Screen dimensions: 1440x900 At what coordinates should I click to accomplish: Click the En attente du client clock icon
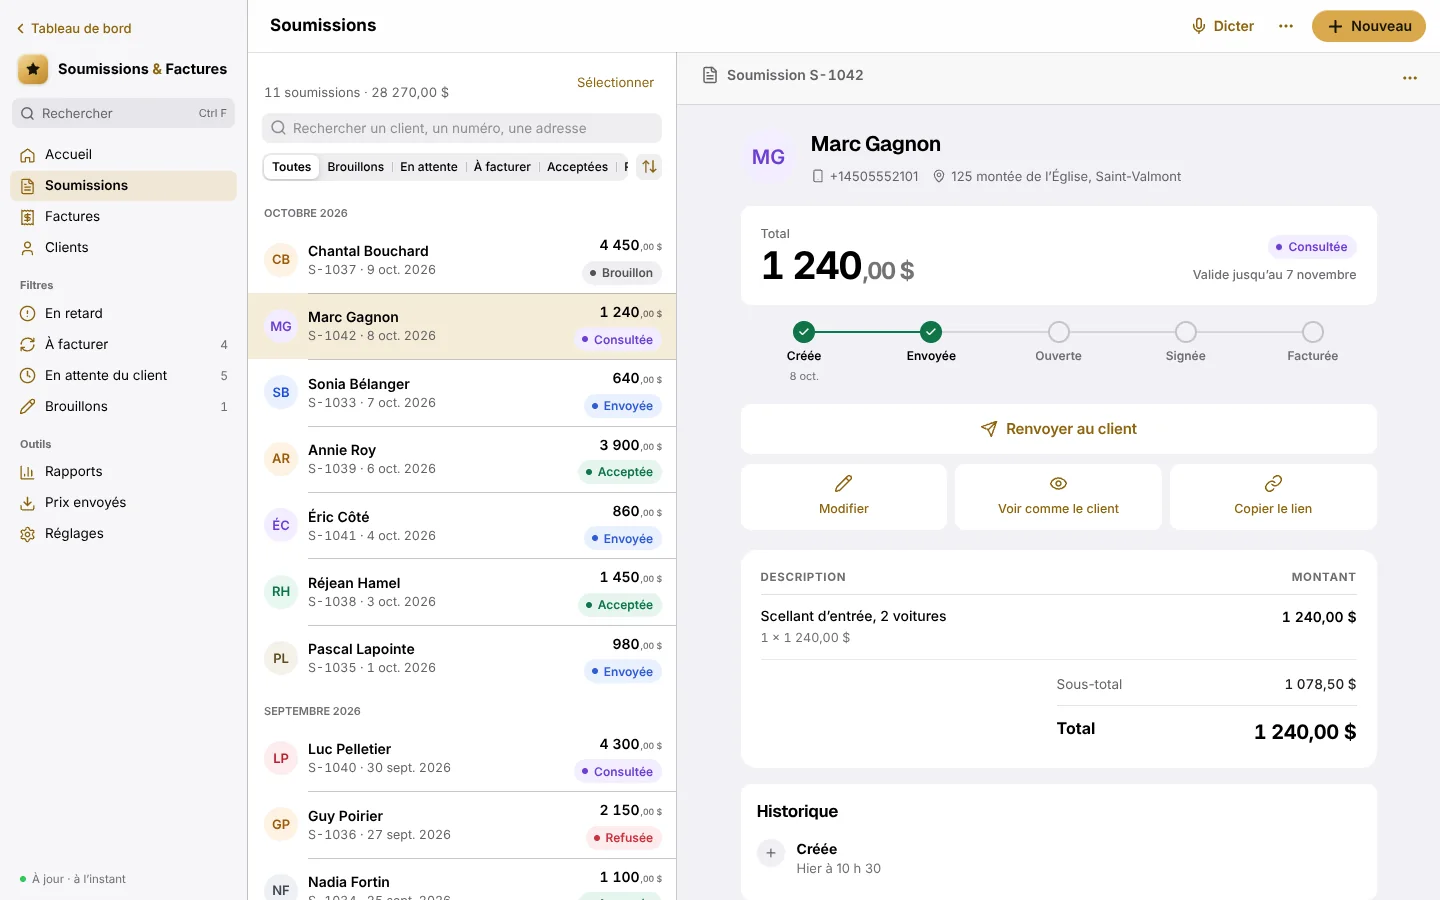point(28,376)
